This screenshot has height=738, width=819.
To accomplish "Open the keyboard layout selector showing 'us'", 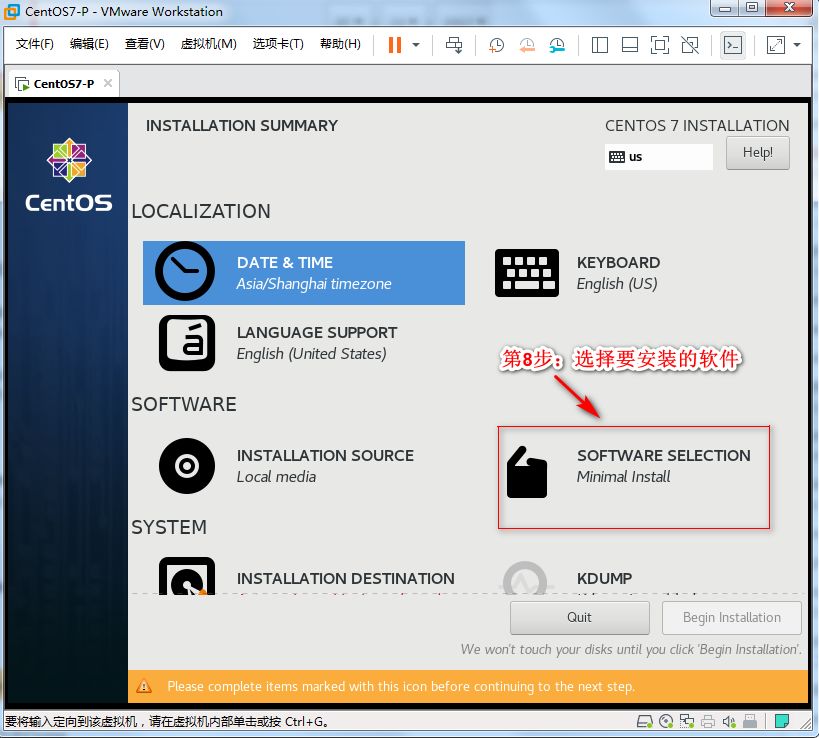I will tap(658, 156).
